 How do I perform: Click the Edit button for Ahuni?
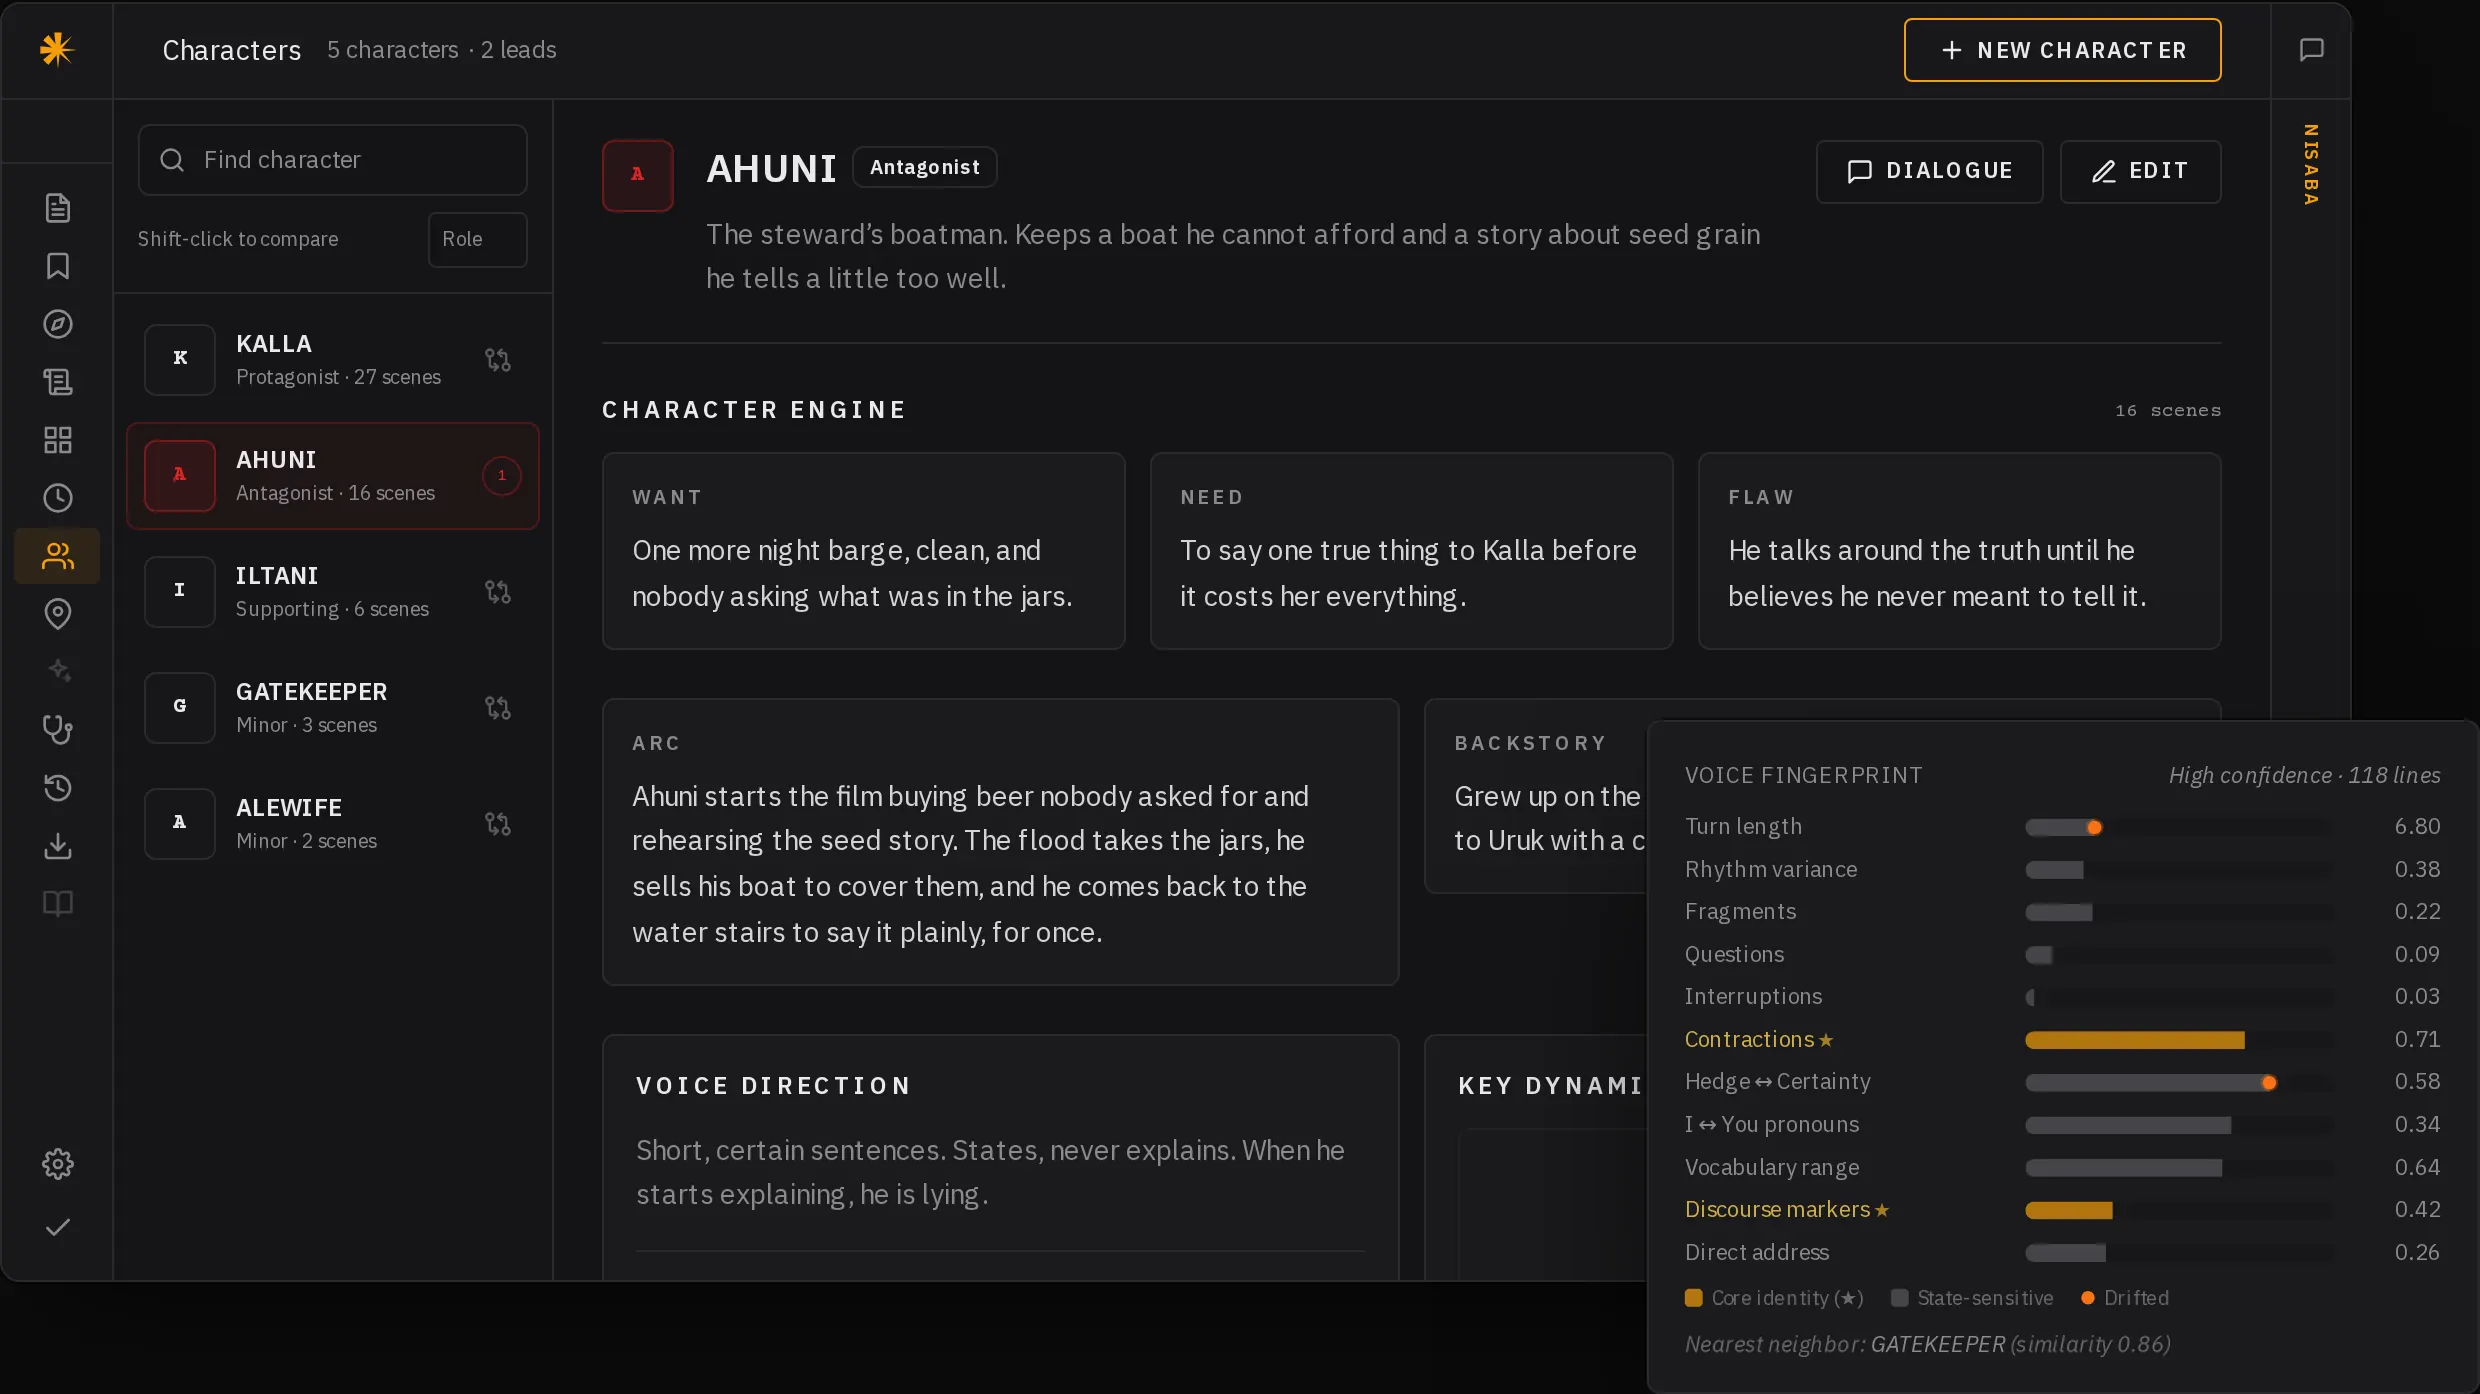pyautogui.click(x=2140, y=171)
